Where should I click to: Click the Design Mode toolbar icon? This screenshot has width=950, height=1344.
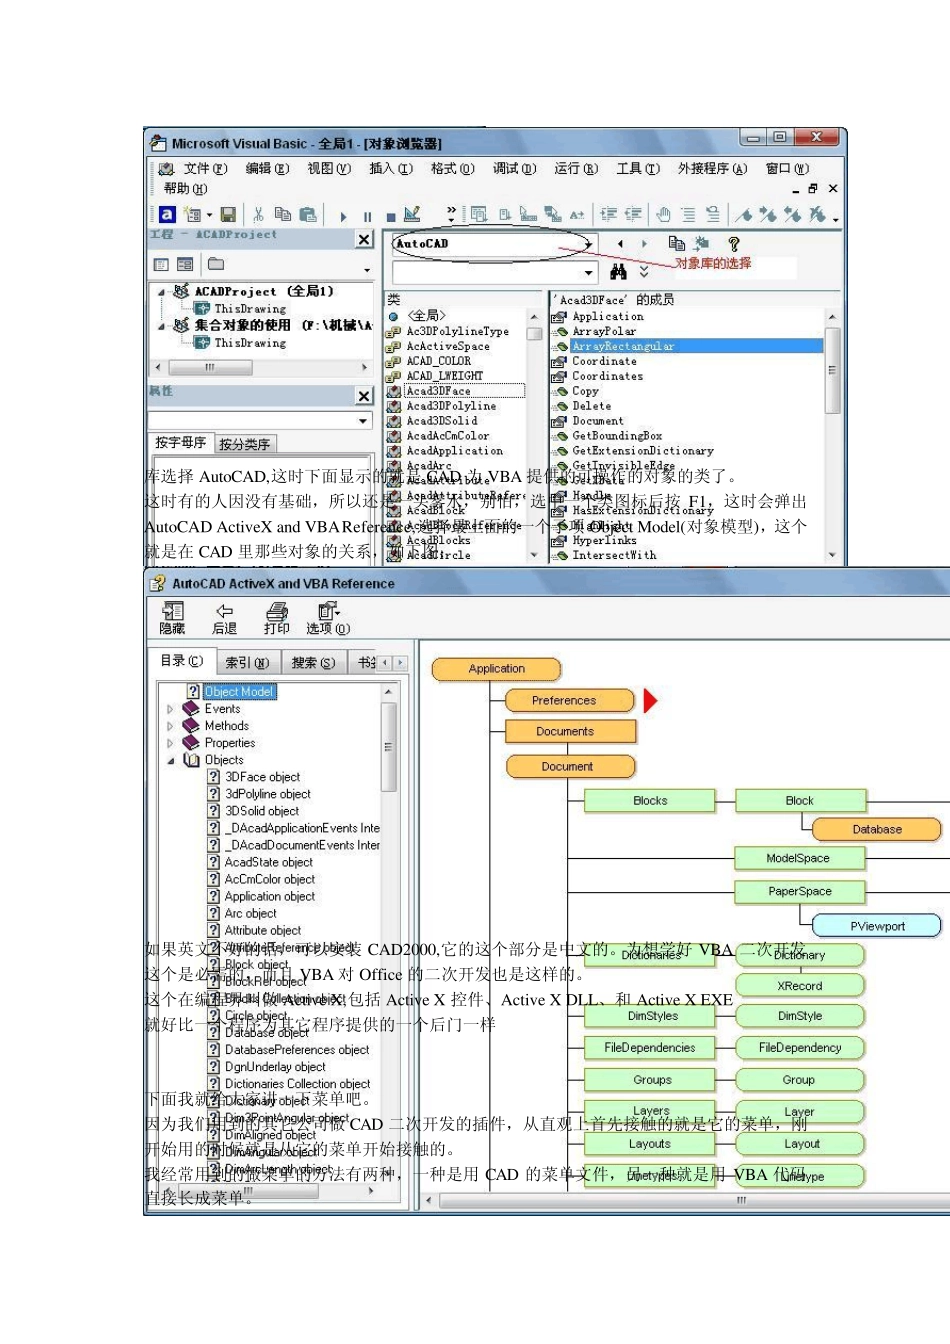coord(412,214)
